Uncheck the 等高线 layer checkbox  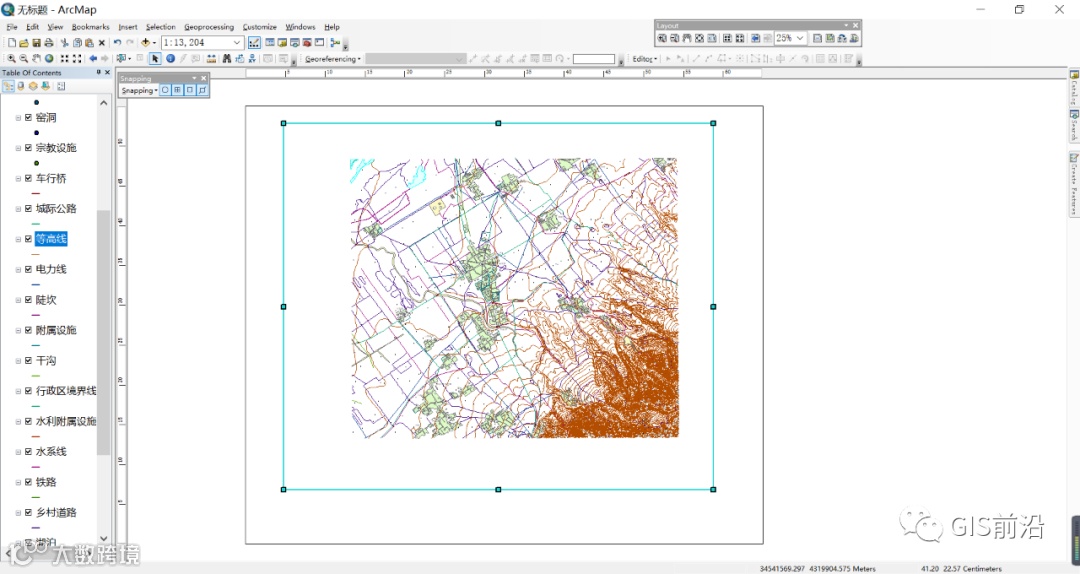point(28,239)
